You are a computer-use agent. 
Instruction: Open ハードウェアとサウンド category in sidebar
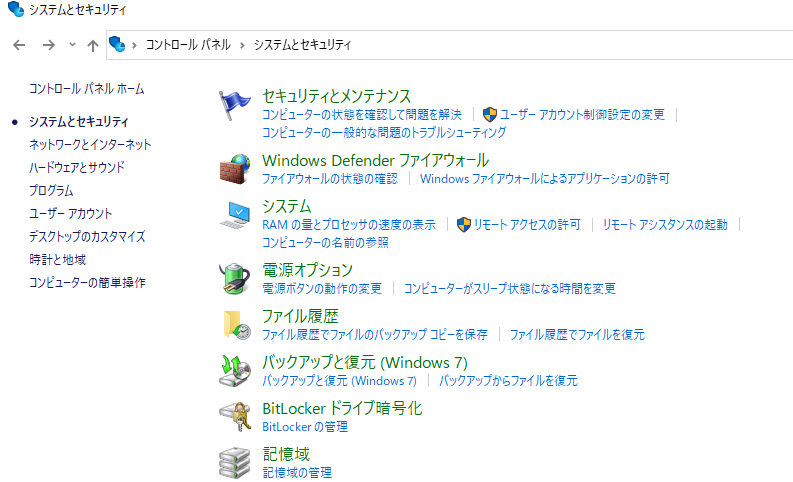coord(76,167)
